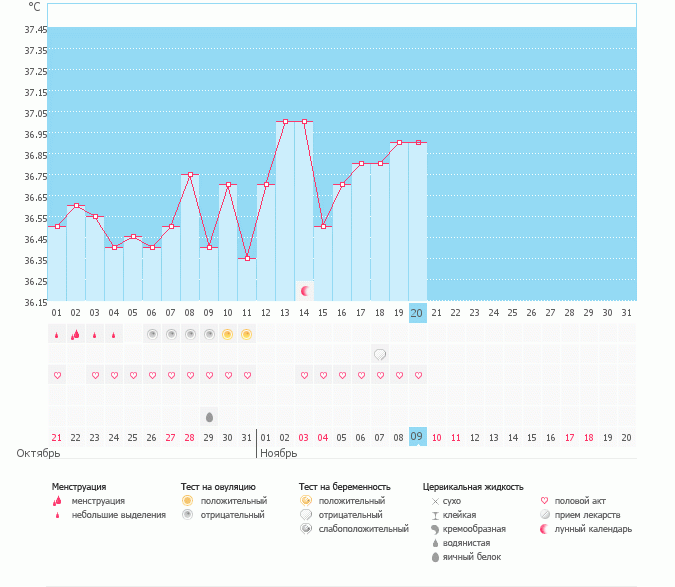This screenshot has height=587, width=675.
Task: Click the moon calendar icon on day 14
Action: tap(305, 291)
